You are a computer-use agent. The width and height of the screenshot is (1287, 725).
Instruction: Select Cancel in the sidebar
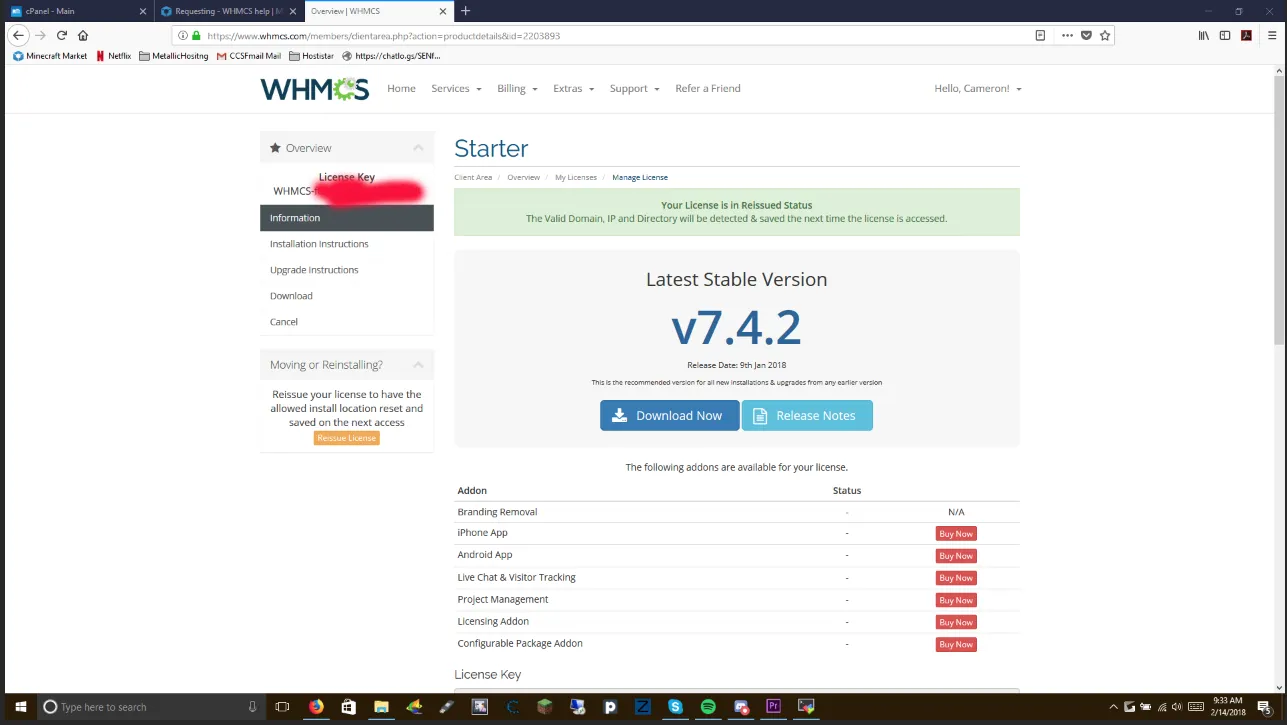click(347, 322)
